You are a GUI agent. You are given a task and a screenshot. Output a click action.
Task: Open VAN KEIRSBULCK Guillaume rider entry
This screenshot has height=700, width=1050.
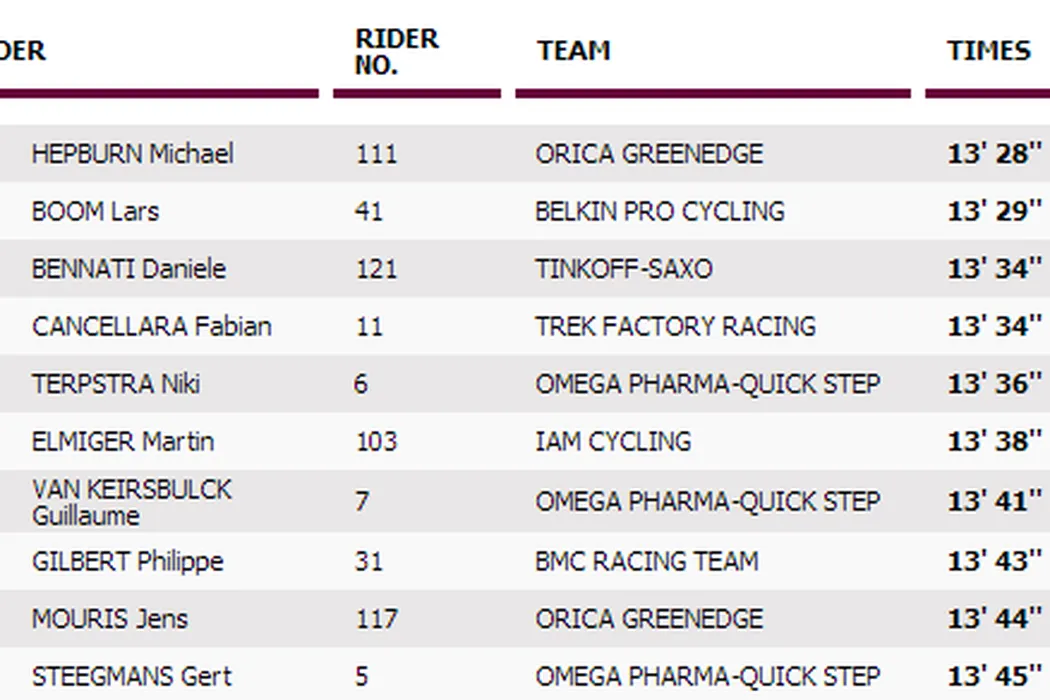[131, 502]
